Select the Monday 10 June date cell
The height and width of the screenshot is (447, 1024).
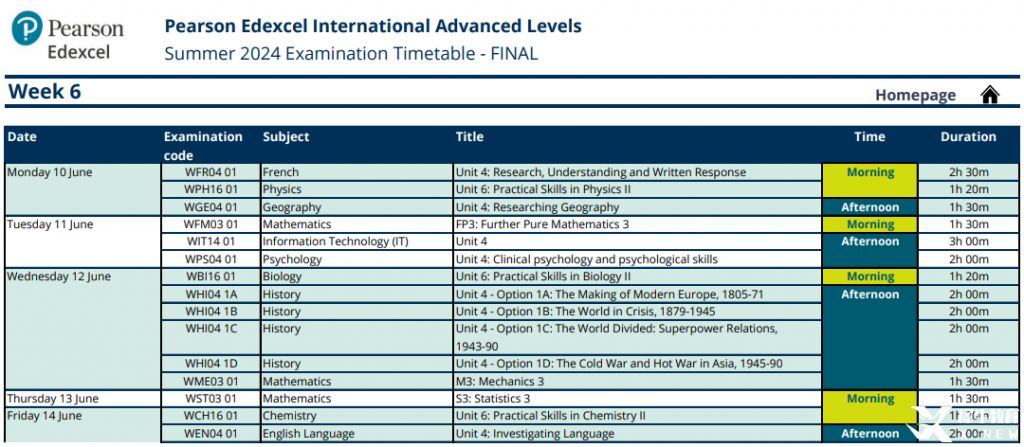point(50,172)
